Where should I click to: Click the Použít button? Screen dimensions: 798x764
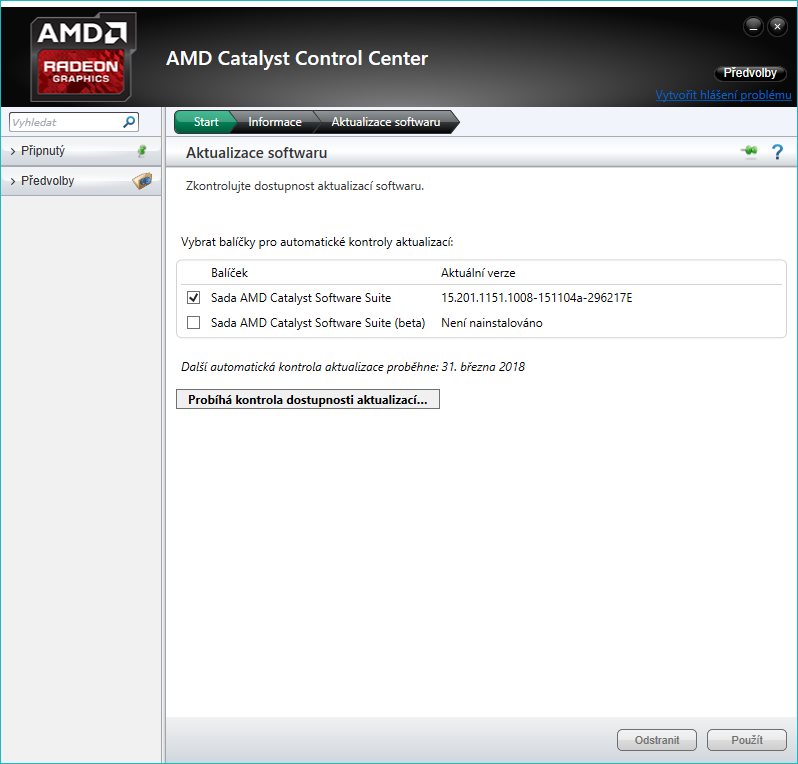(747, 740)
